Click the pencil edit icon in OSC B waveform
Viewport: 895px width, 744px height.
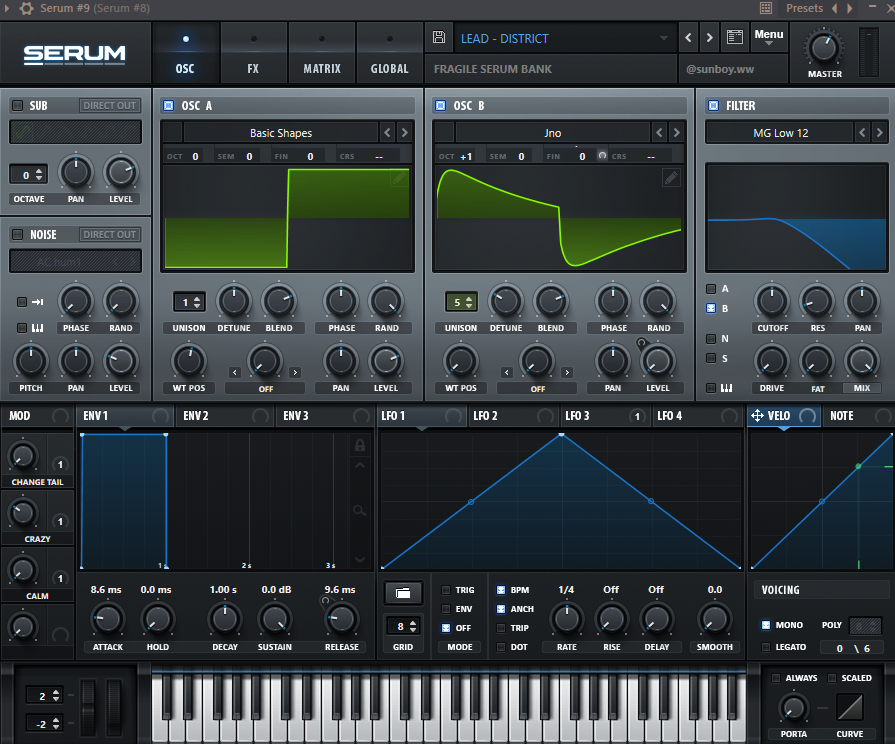pyautogui.click(x=671, y=178)
